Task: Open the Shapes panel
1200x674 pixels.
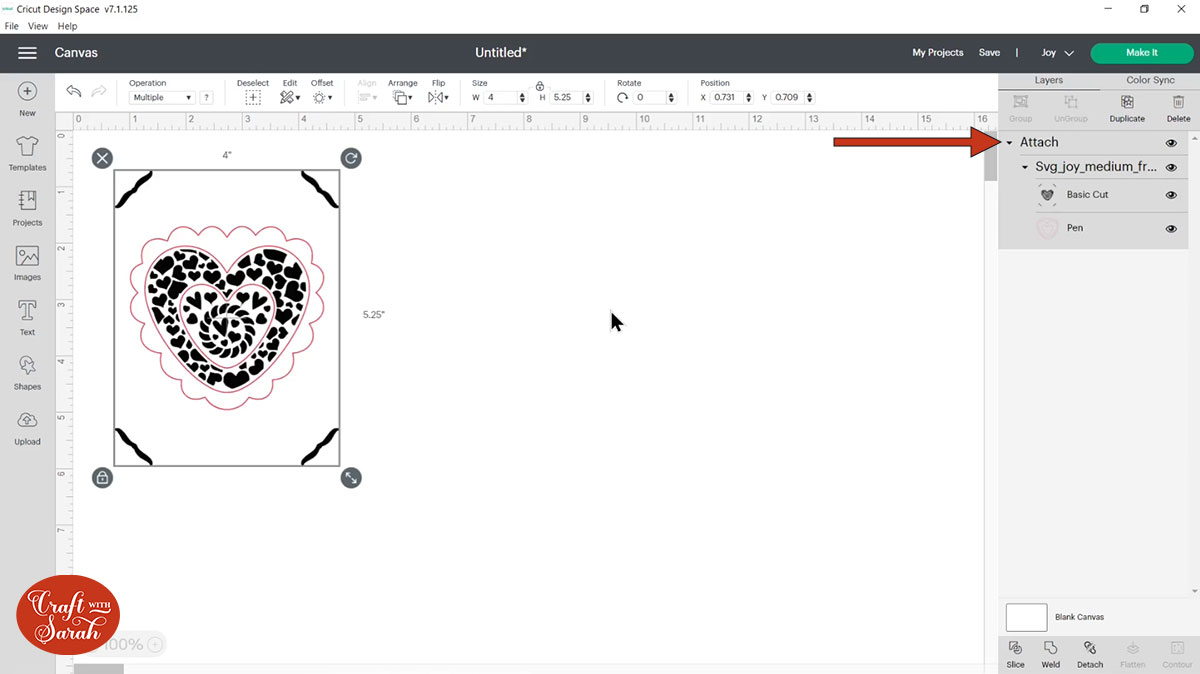Action: pyautogui.click(x=27, y=372)
